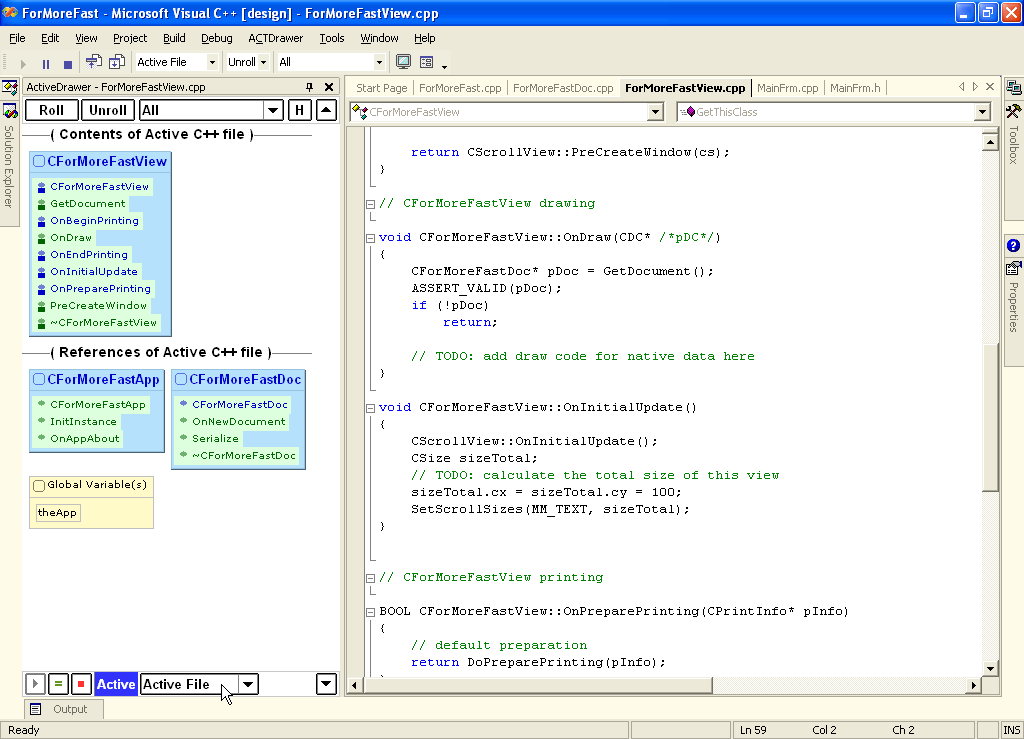
Task: Open the Output tab
Action: pyautogui.click(x=64, y=709)
